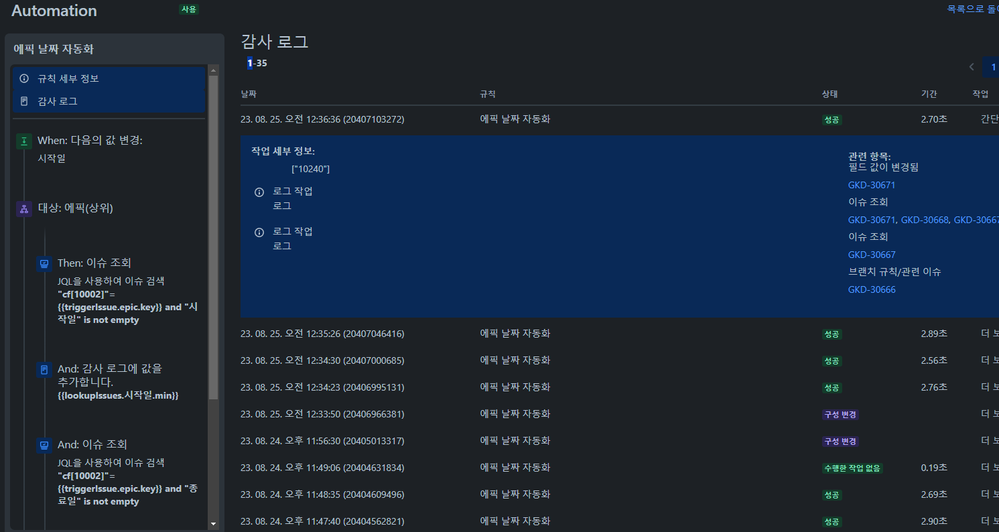This screenshot has width=999, height=532.
Task: Open 규칙 세부 정보 section
Action: pos(108,78)
